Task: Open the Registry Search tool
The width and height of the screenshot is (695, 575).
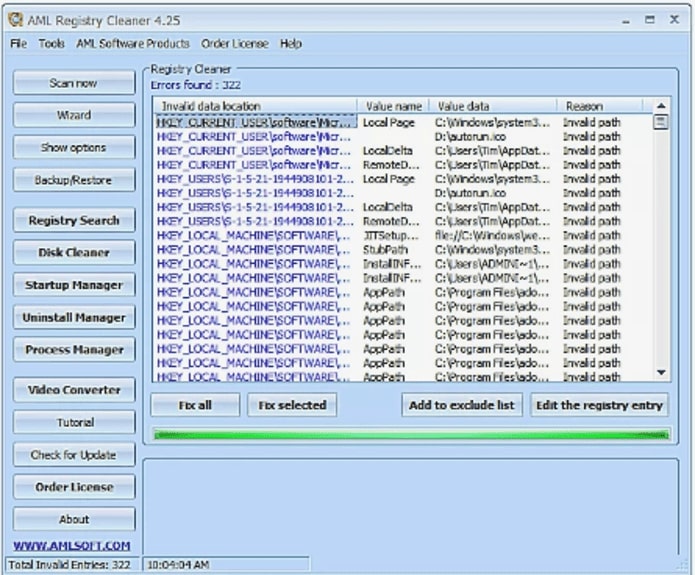Action: coord(73,220)
